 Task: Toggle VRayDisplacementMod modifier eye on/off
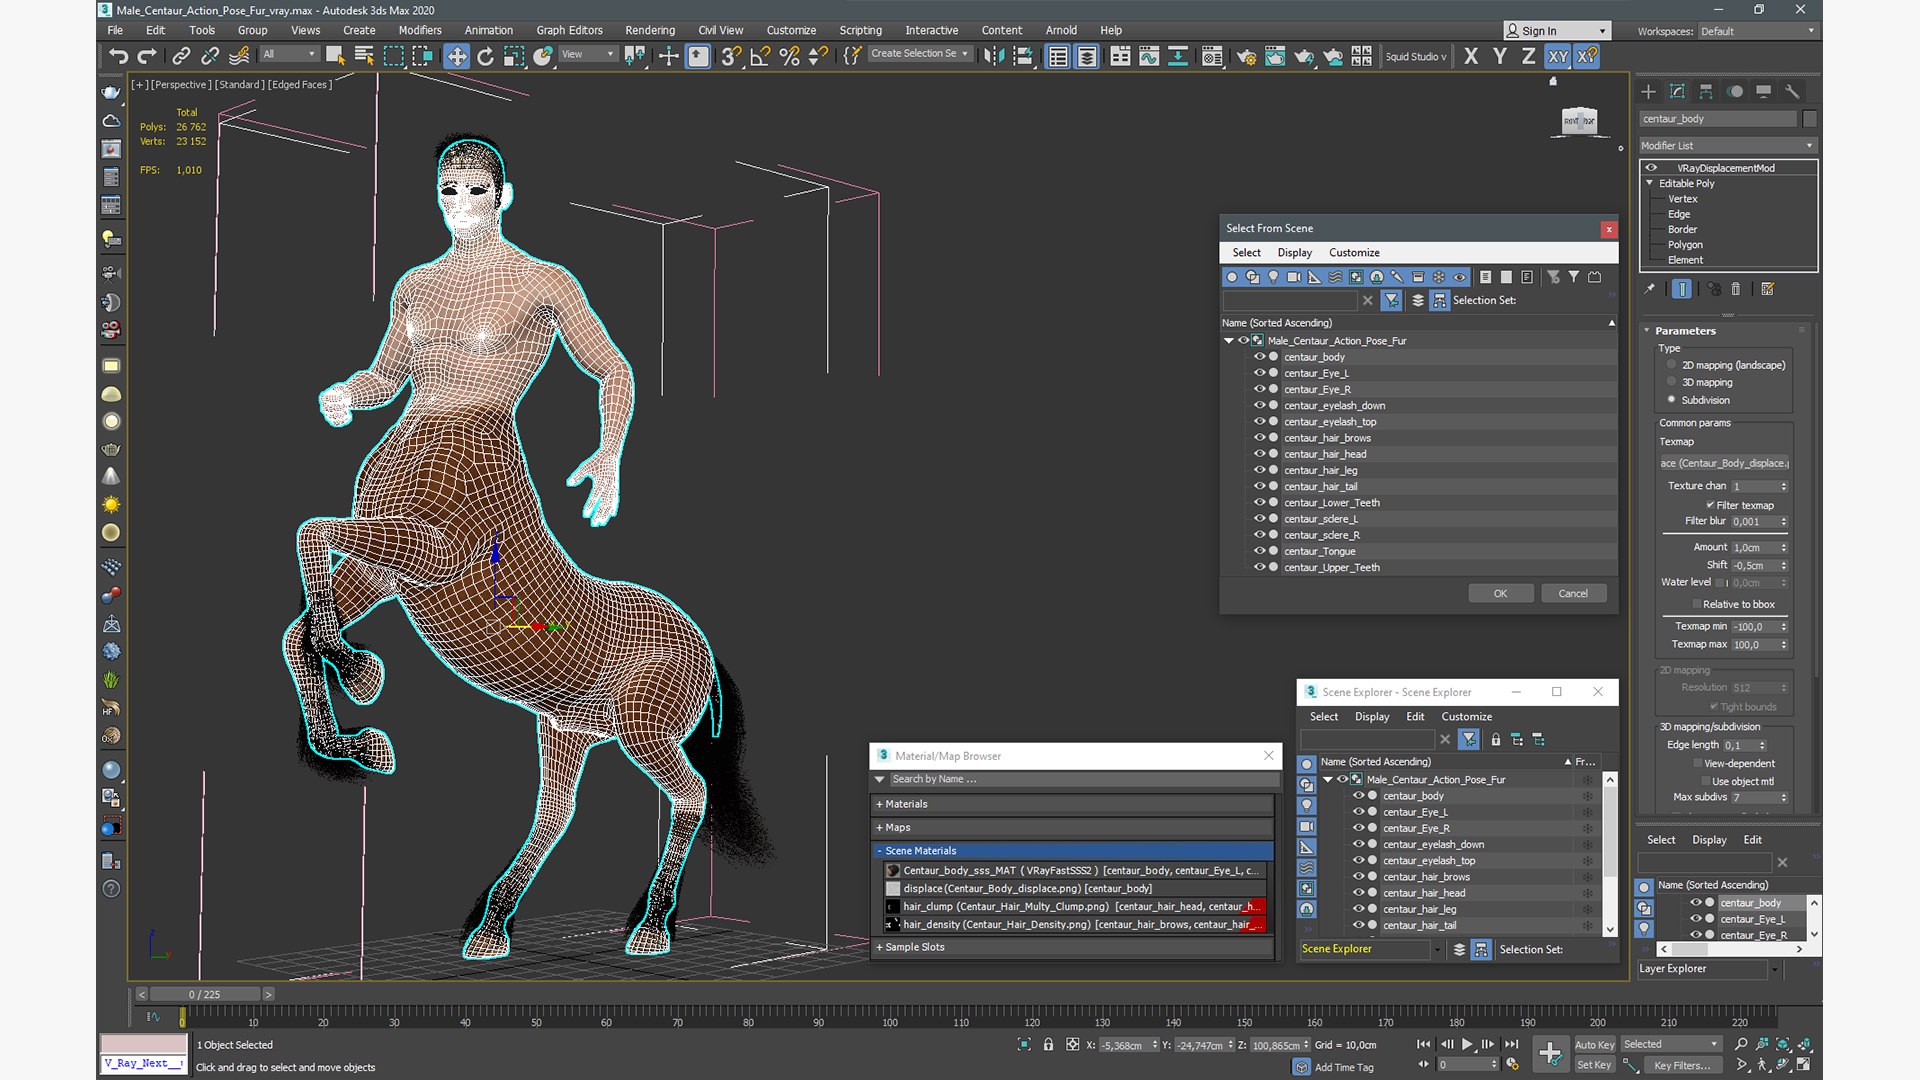pos(1651,168)
